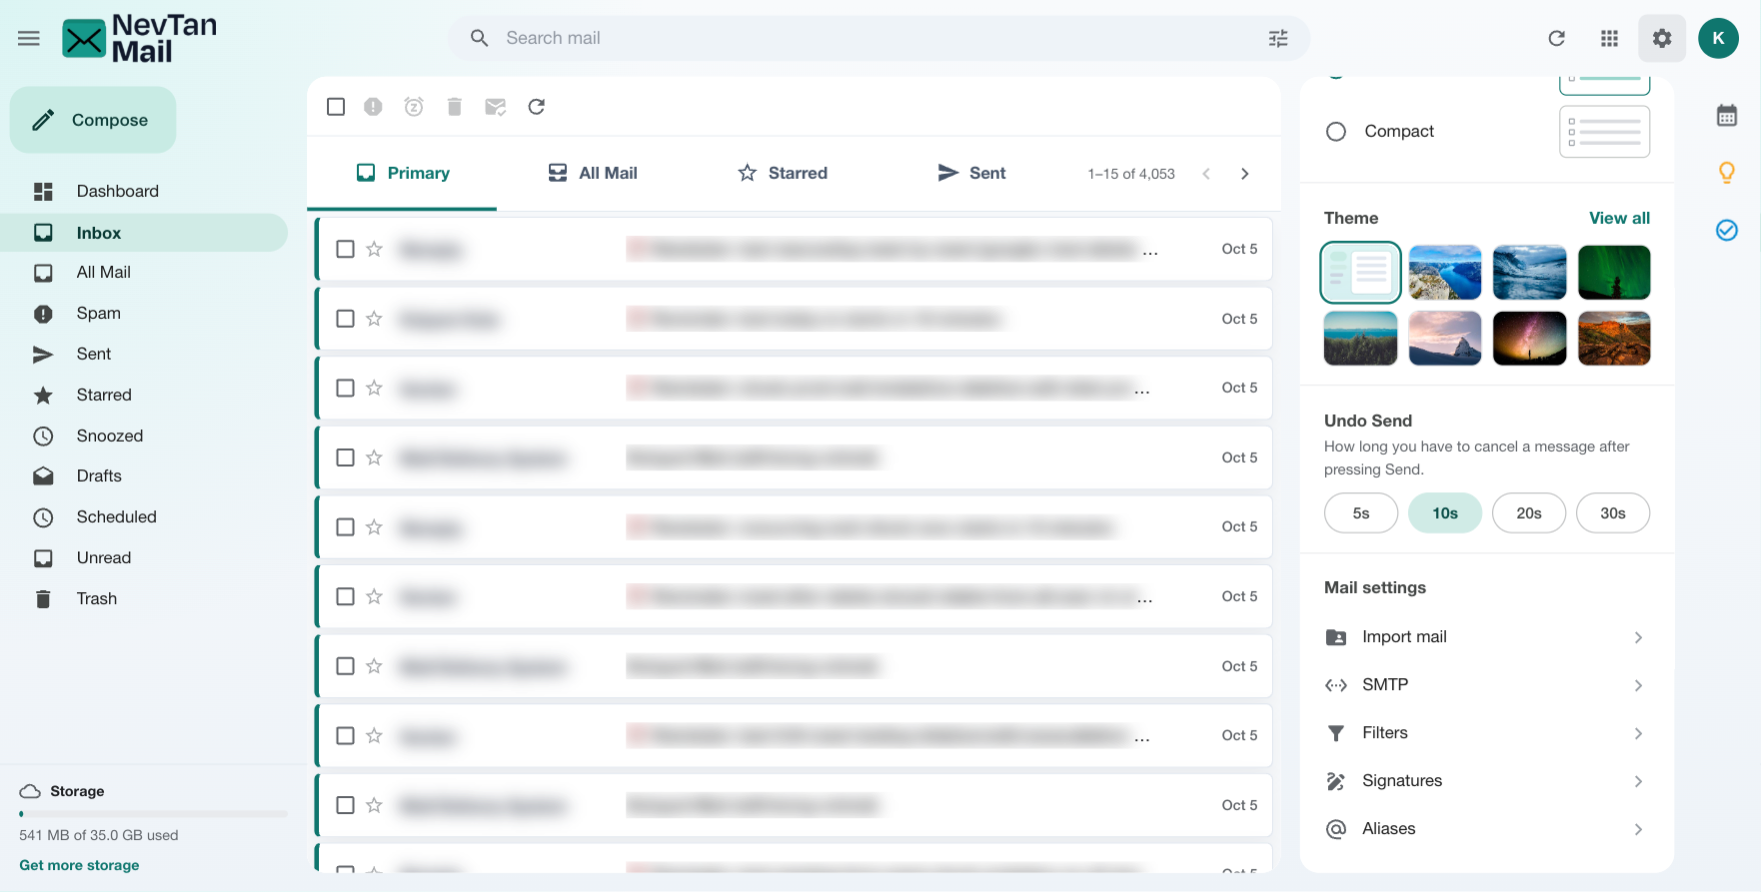Click Get more storage link

click(x=79, y=865)
